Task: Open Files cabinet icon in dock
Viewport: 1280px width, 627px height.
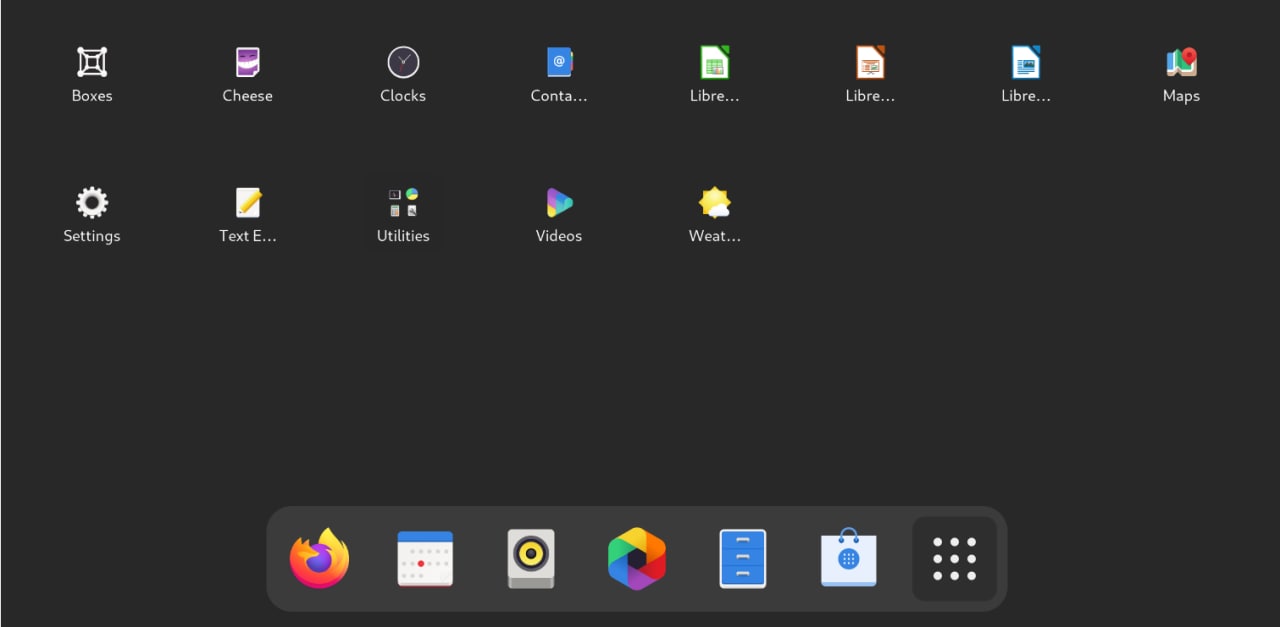Action: (x=743, y=558)
